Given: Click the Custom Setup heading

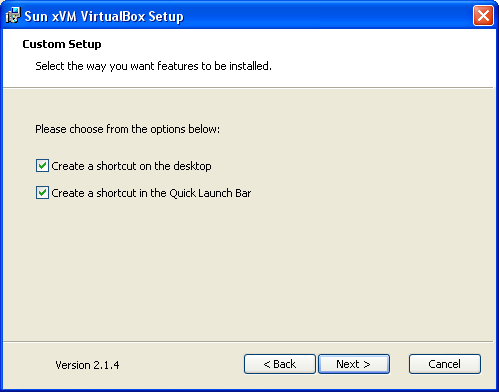Looking at the screenshot, I should pyautogui.click(x=62, y=44).
